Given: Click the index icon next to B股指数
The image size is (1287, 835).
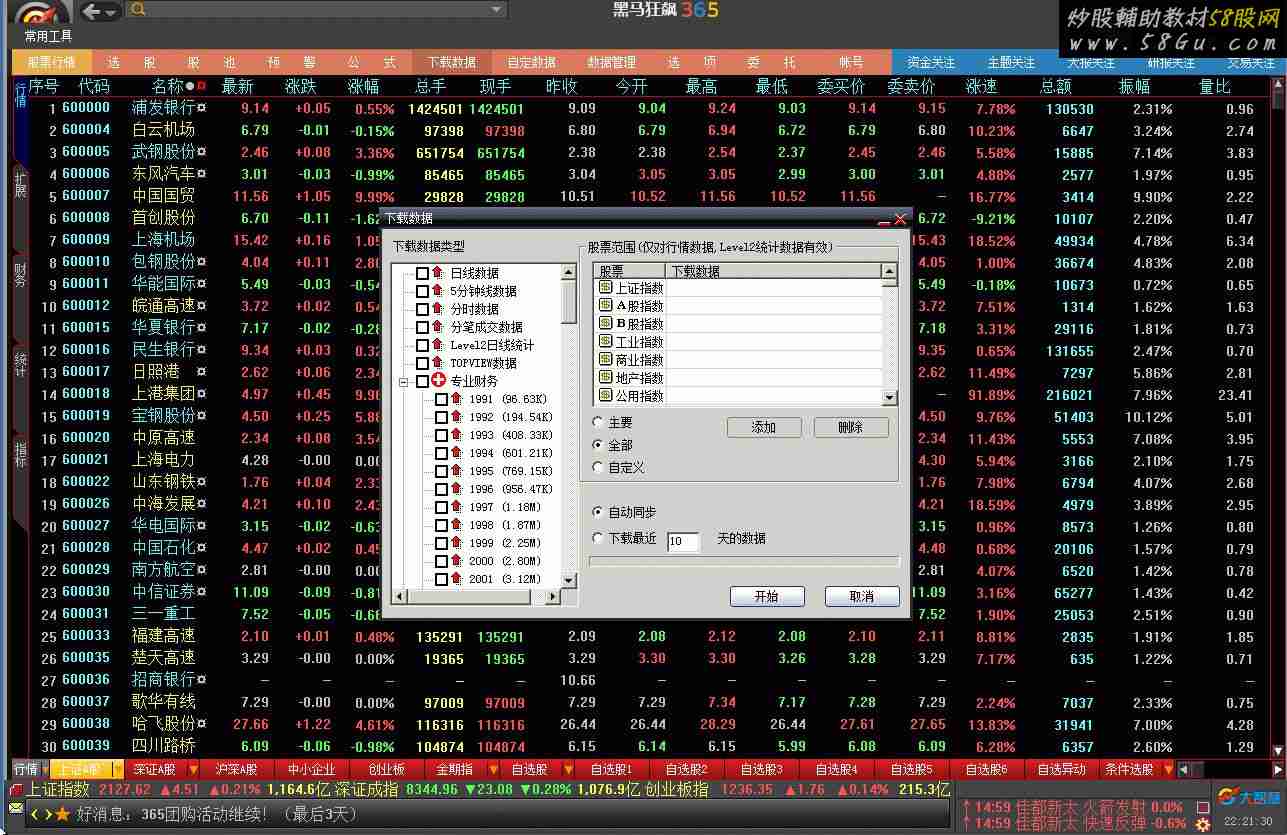Looking at the screenshot, I should pos(605,324).
